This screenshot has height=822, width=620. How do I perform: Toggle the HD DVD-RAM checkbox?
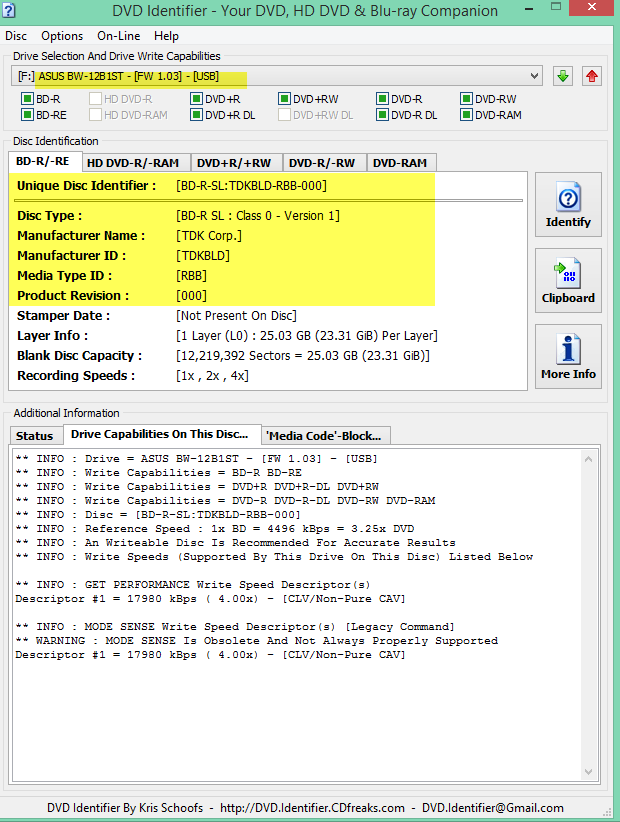point(95,115)
